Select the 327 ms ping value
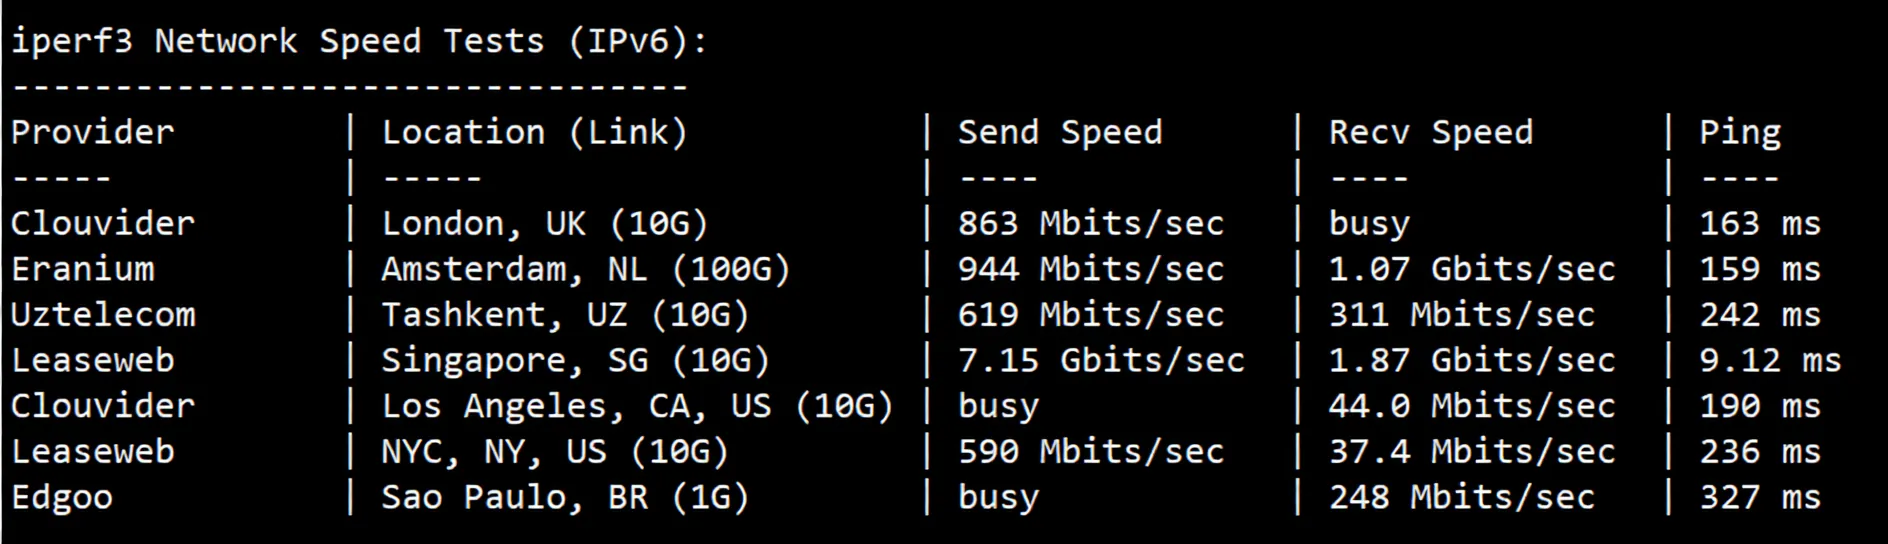This screenshot has height=544, width=1888. pos(1759,498)
